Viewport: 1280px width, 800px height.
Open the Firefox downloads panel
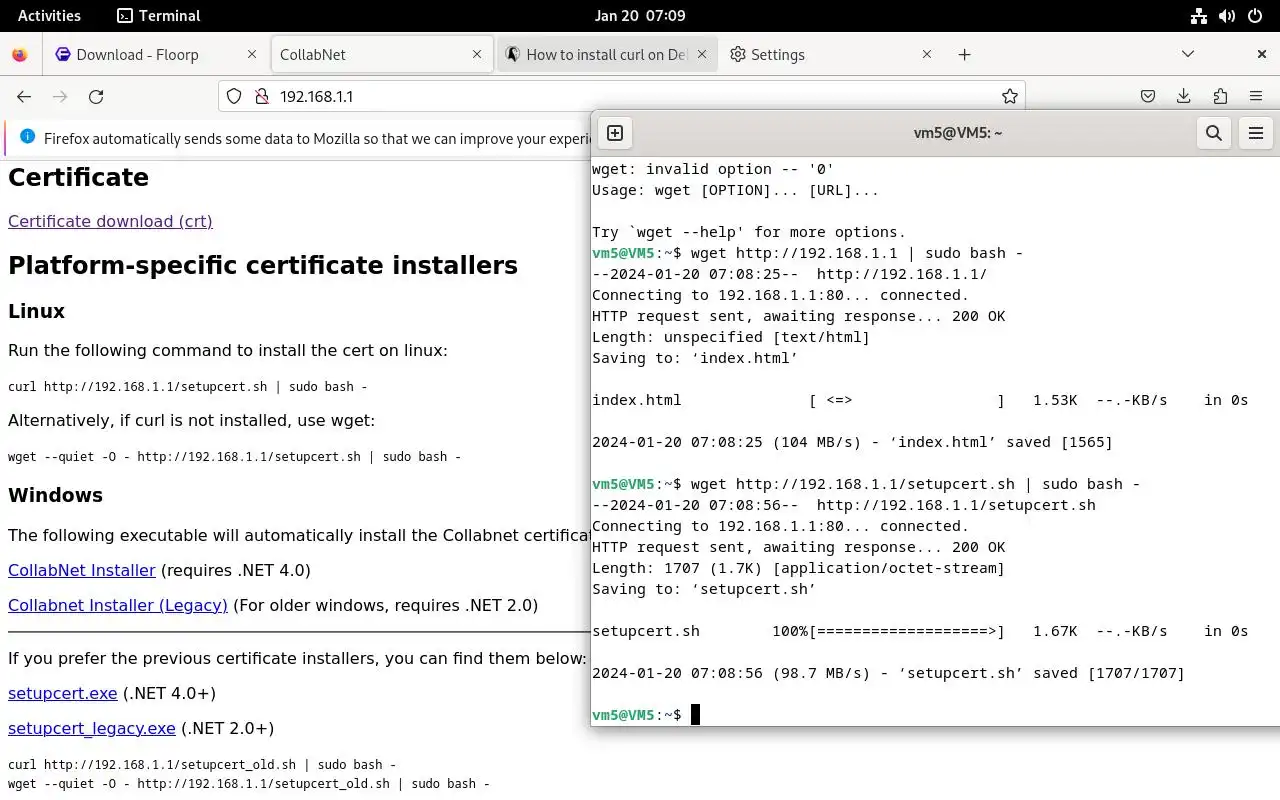coord(1184,96)
